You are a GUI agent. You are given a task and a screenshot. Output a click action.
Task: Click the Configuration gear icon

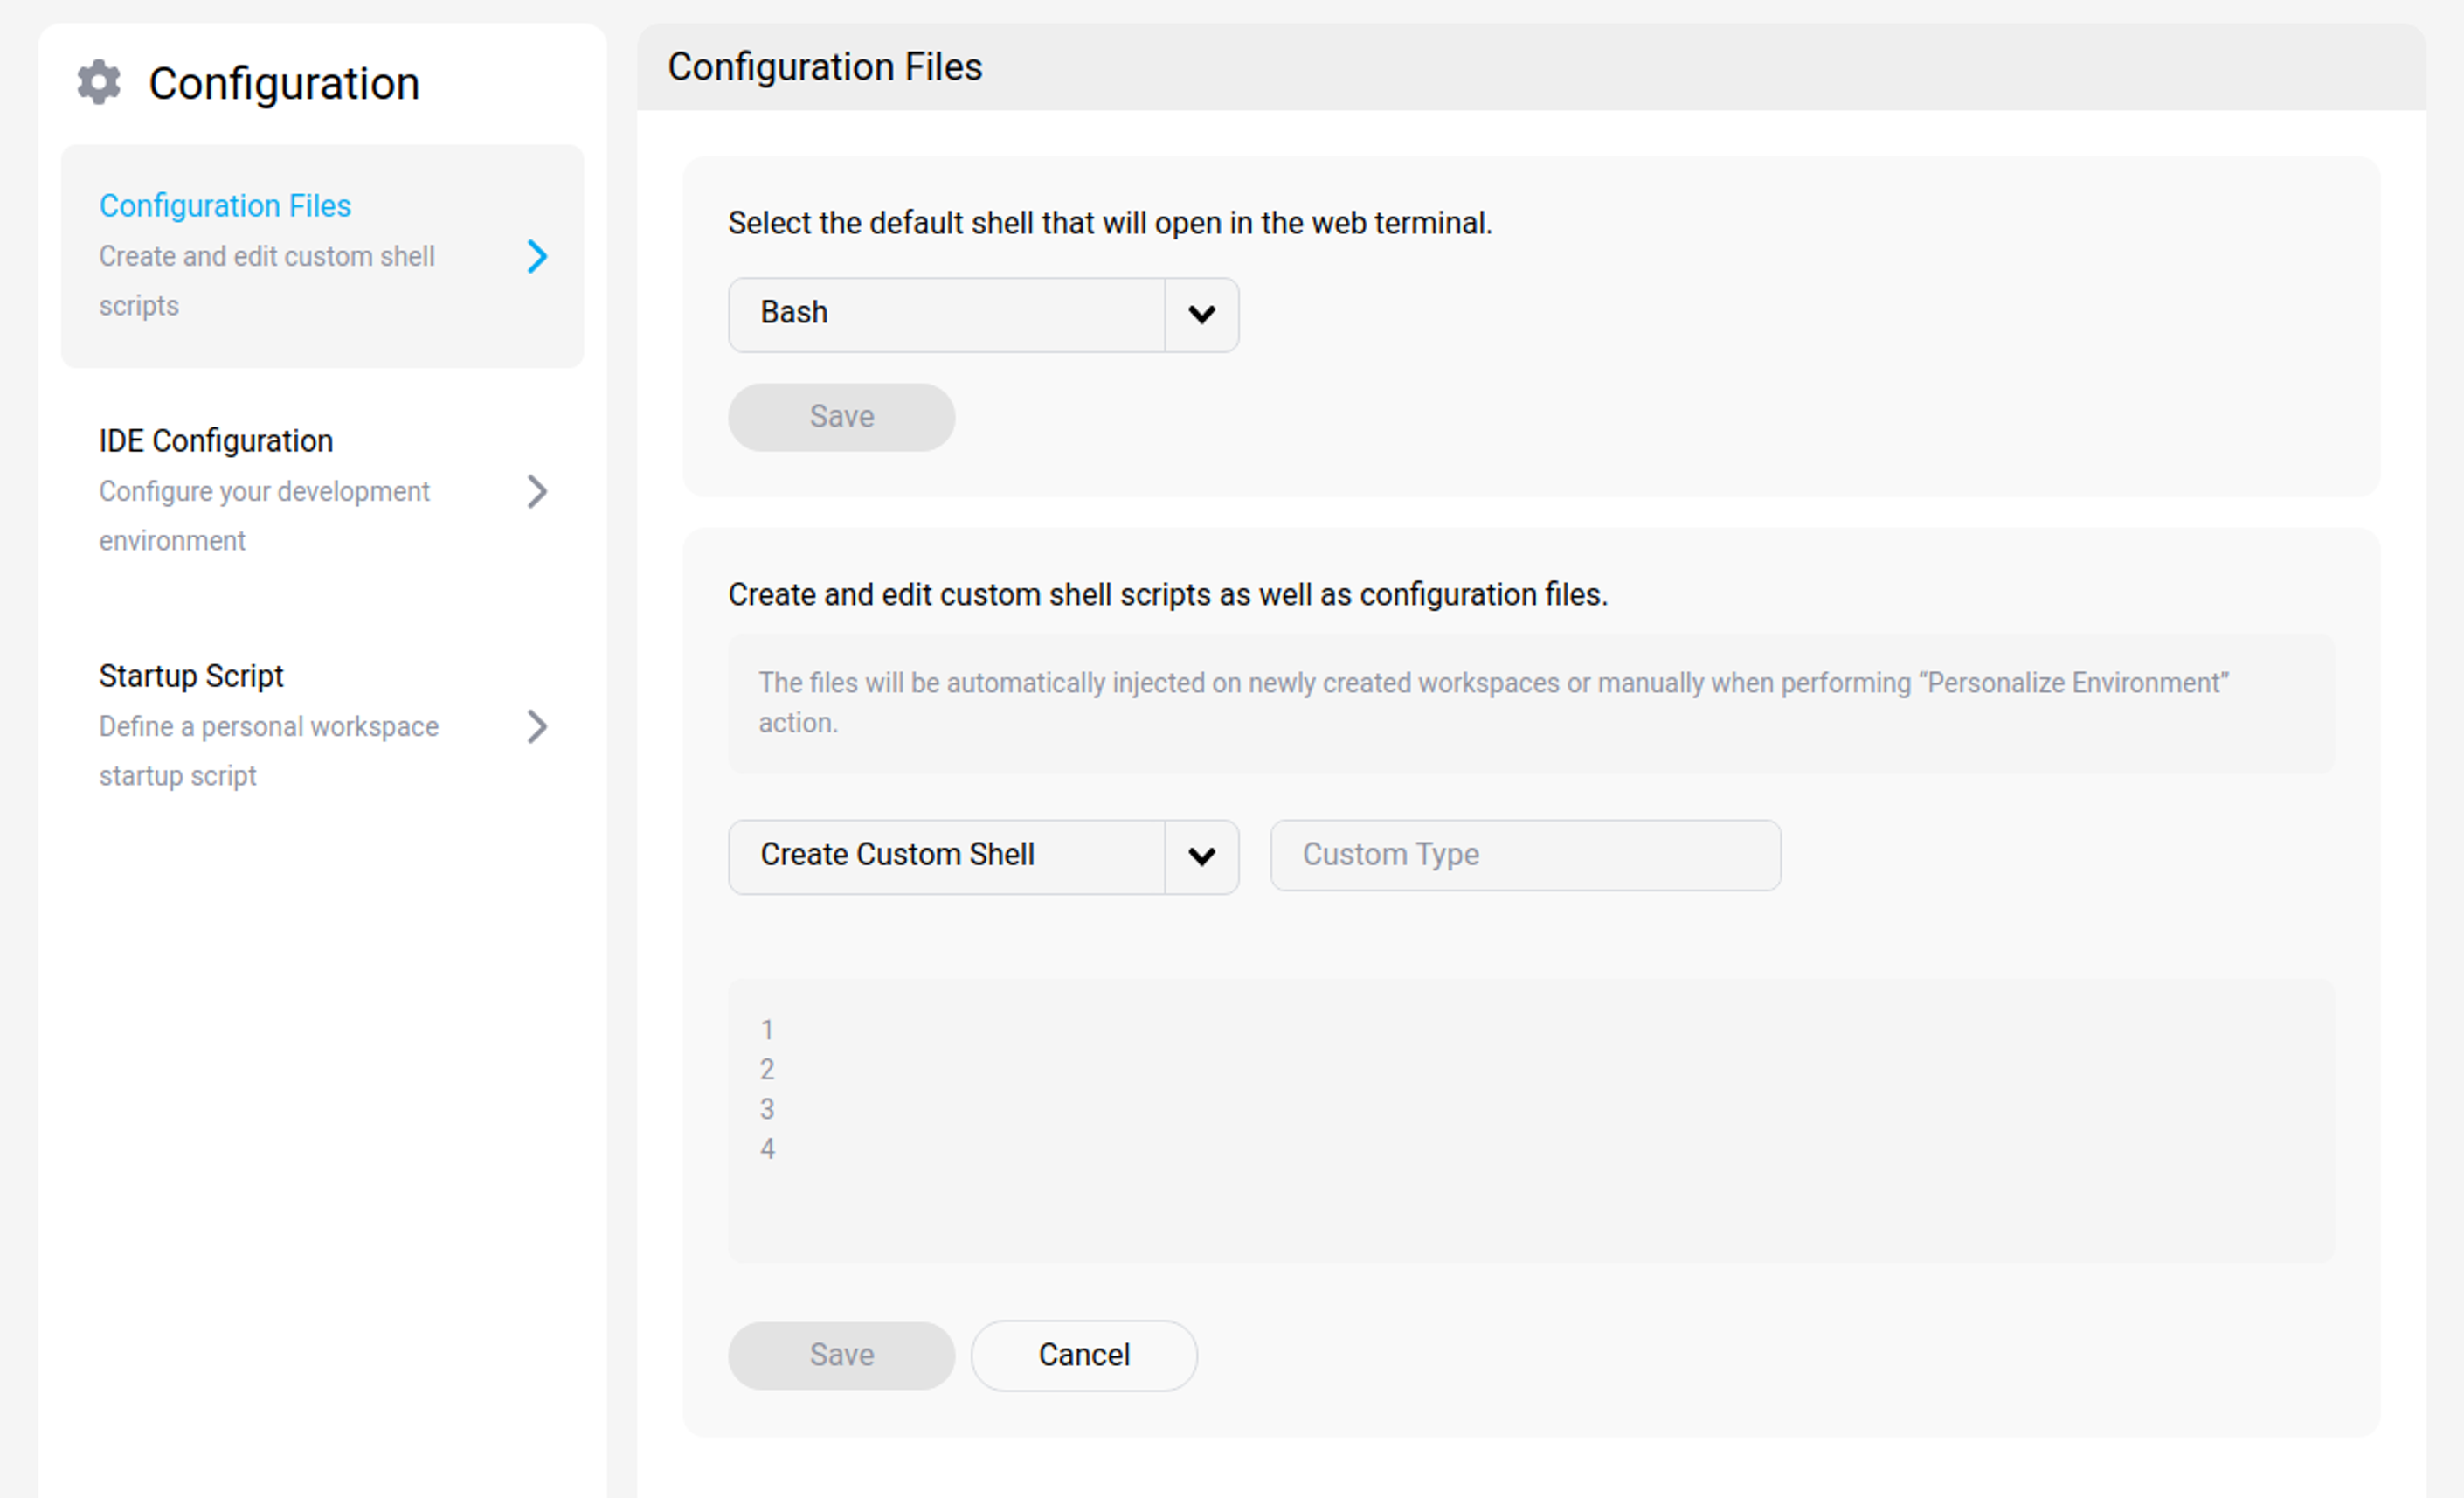[98, 83]
